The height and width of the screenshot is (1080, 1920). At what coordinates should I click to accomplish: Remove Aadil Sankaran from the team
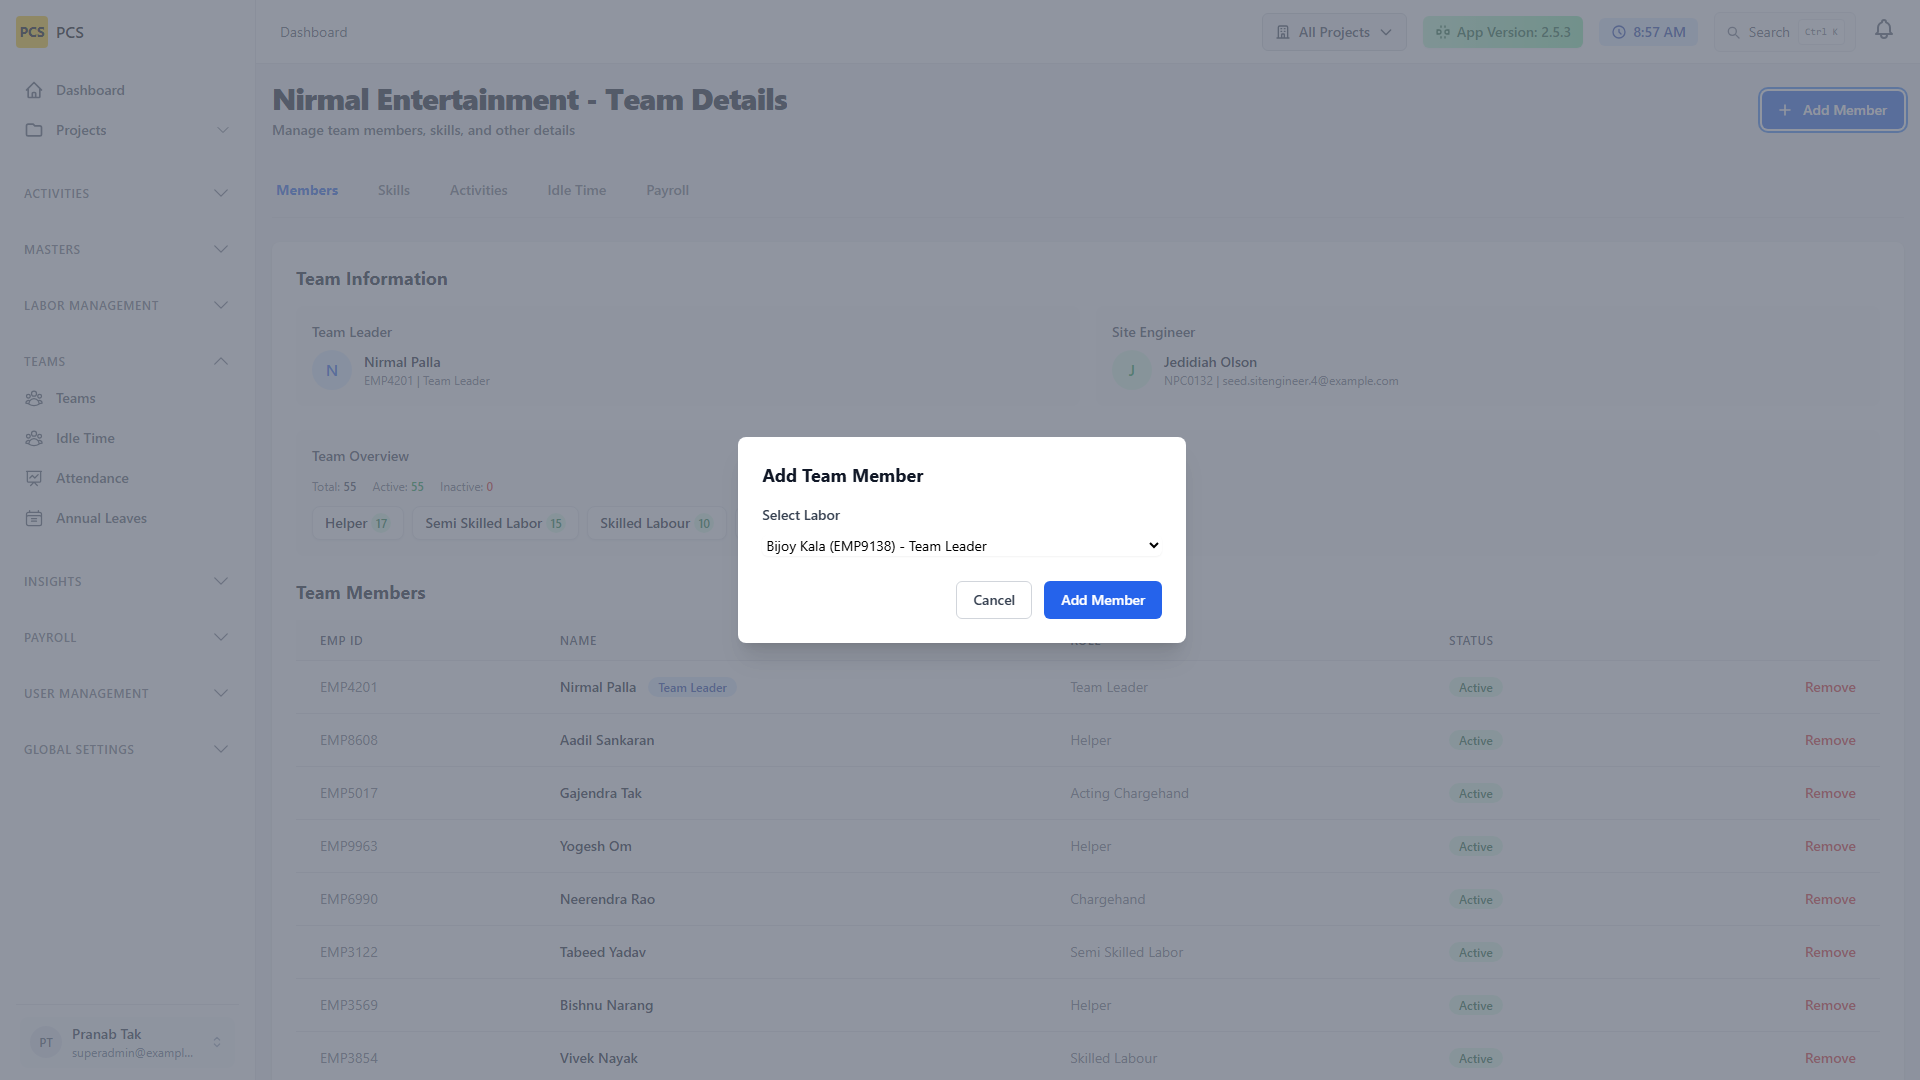pos(1830,740)
